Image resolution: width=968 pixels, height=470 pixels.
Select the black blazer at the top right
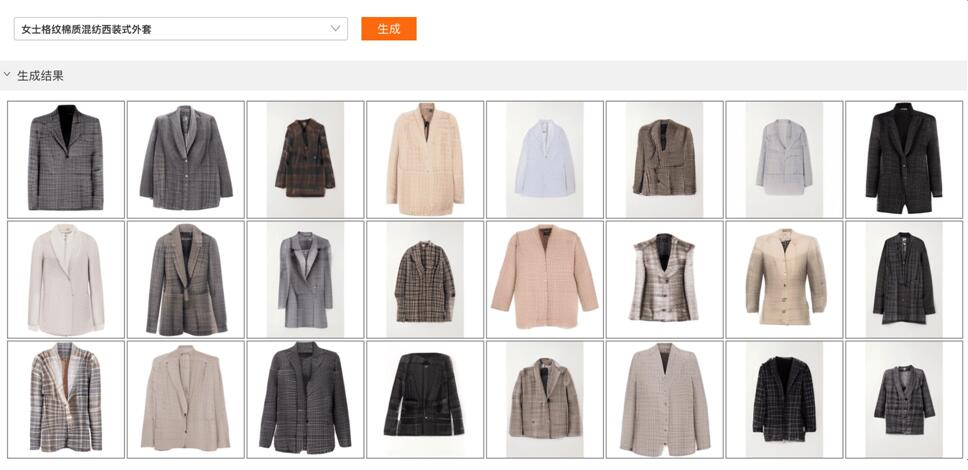pyautogui.click(x=904, y=159)
